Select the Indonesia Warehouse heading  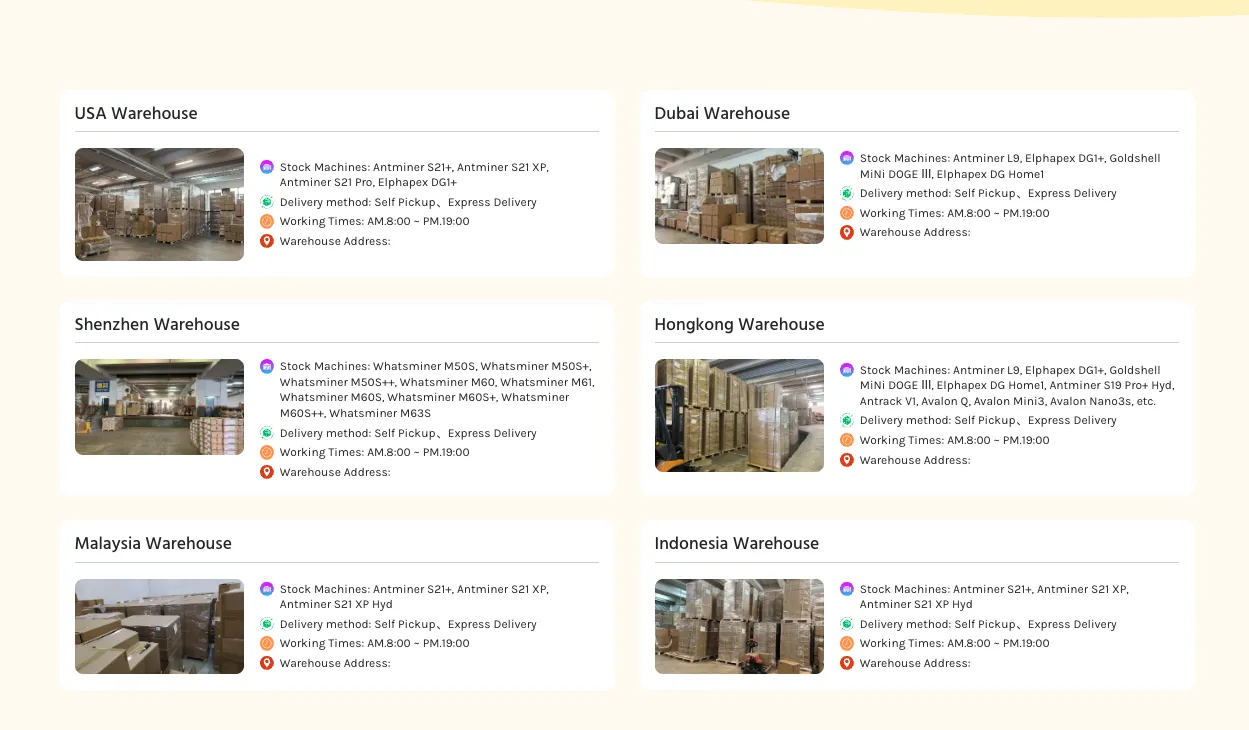[736, 543]
